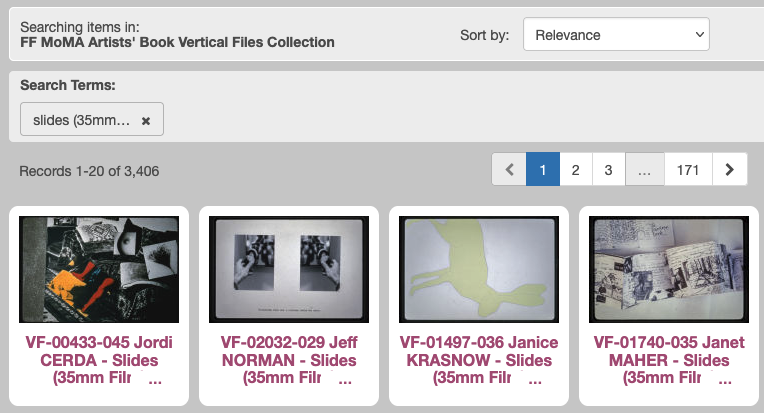Jump to last page 171
Image resolution: width=764 pixels, height=413 pixels.
pos(687,170)
